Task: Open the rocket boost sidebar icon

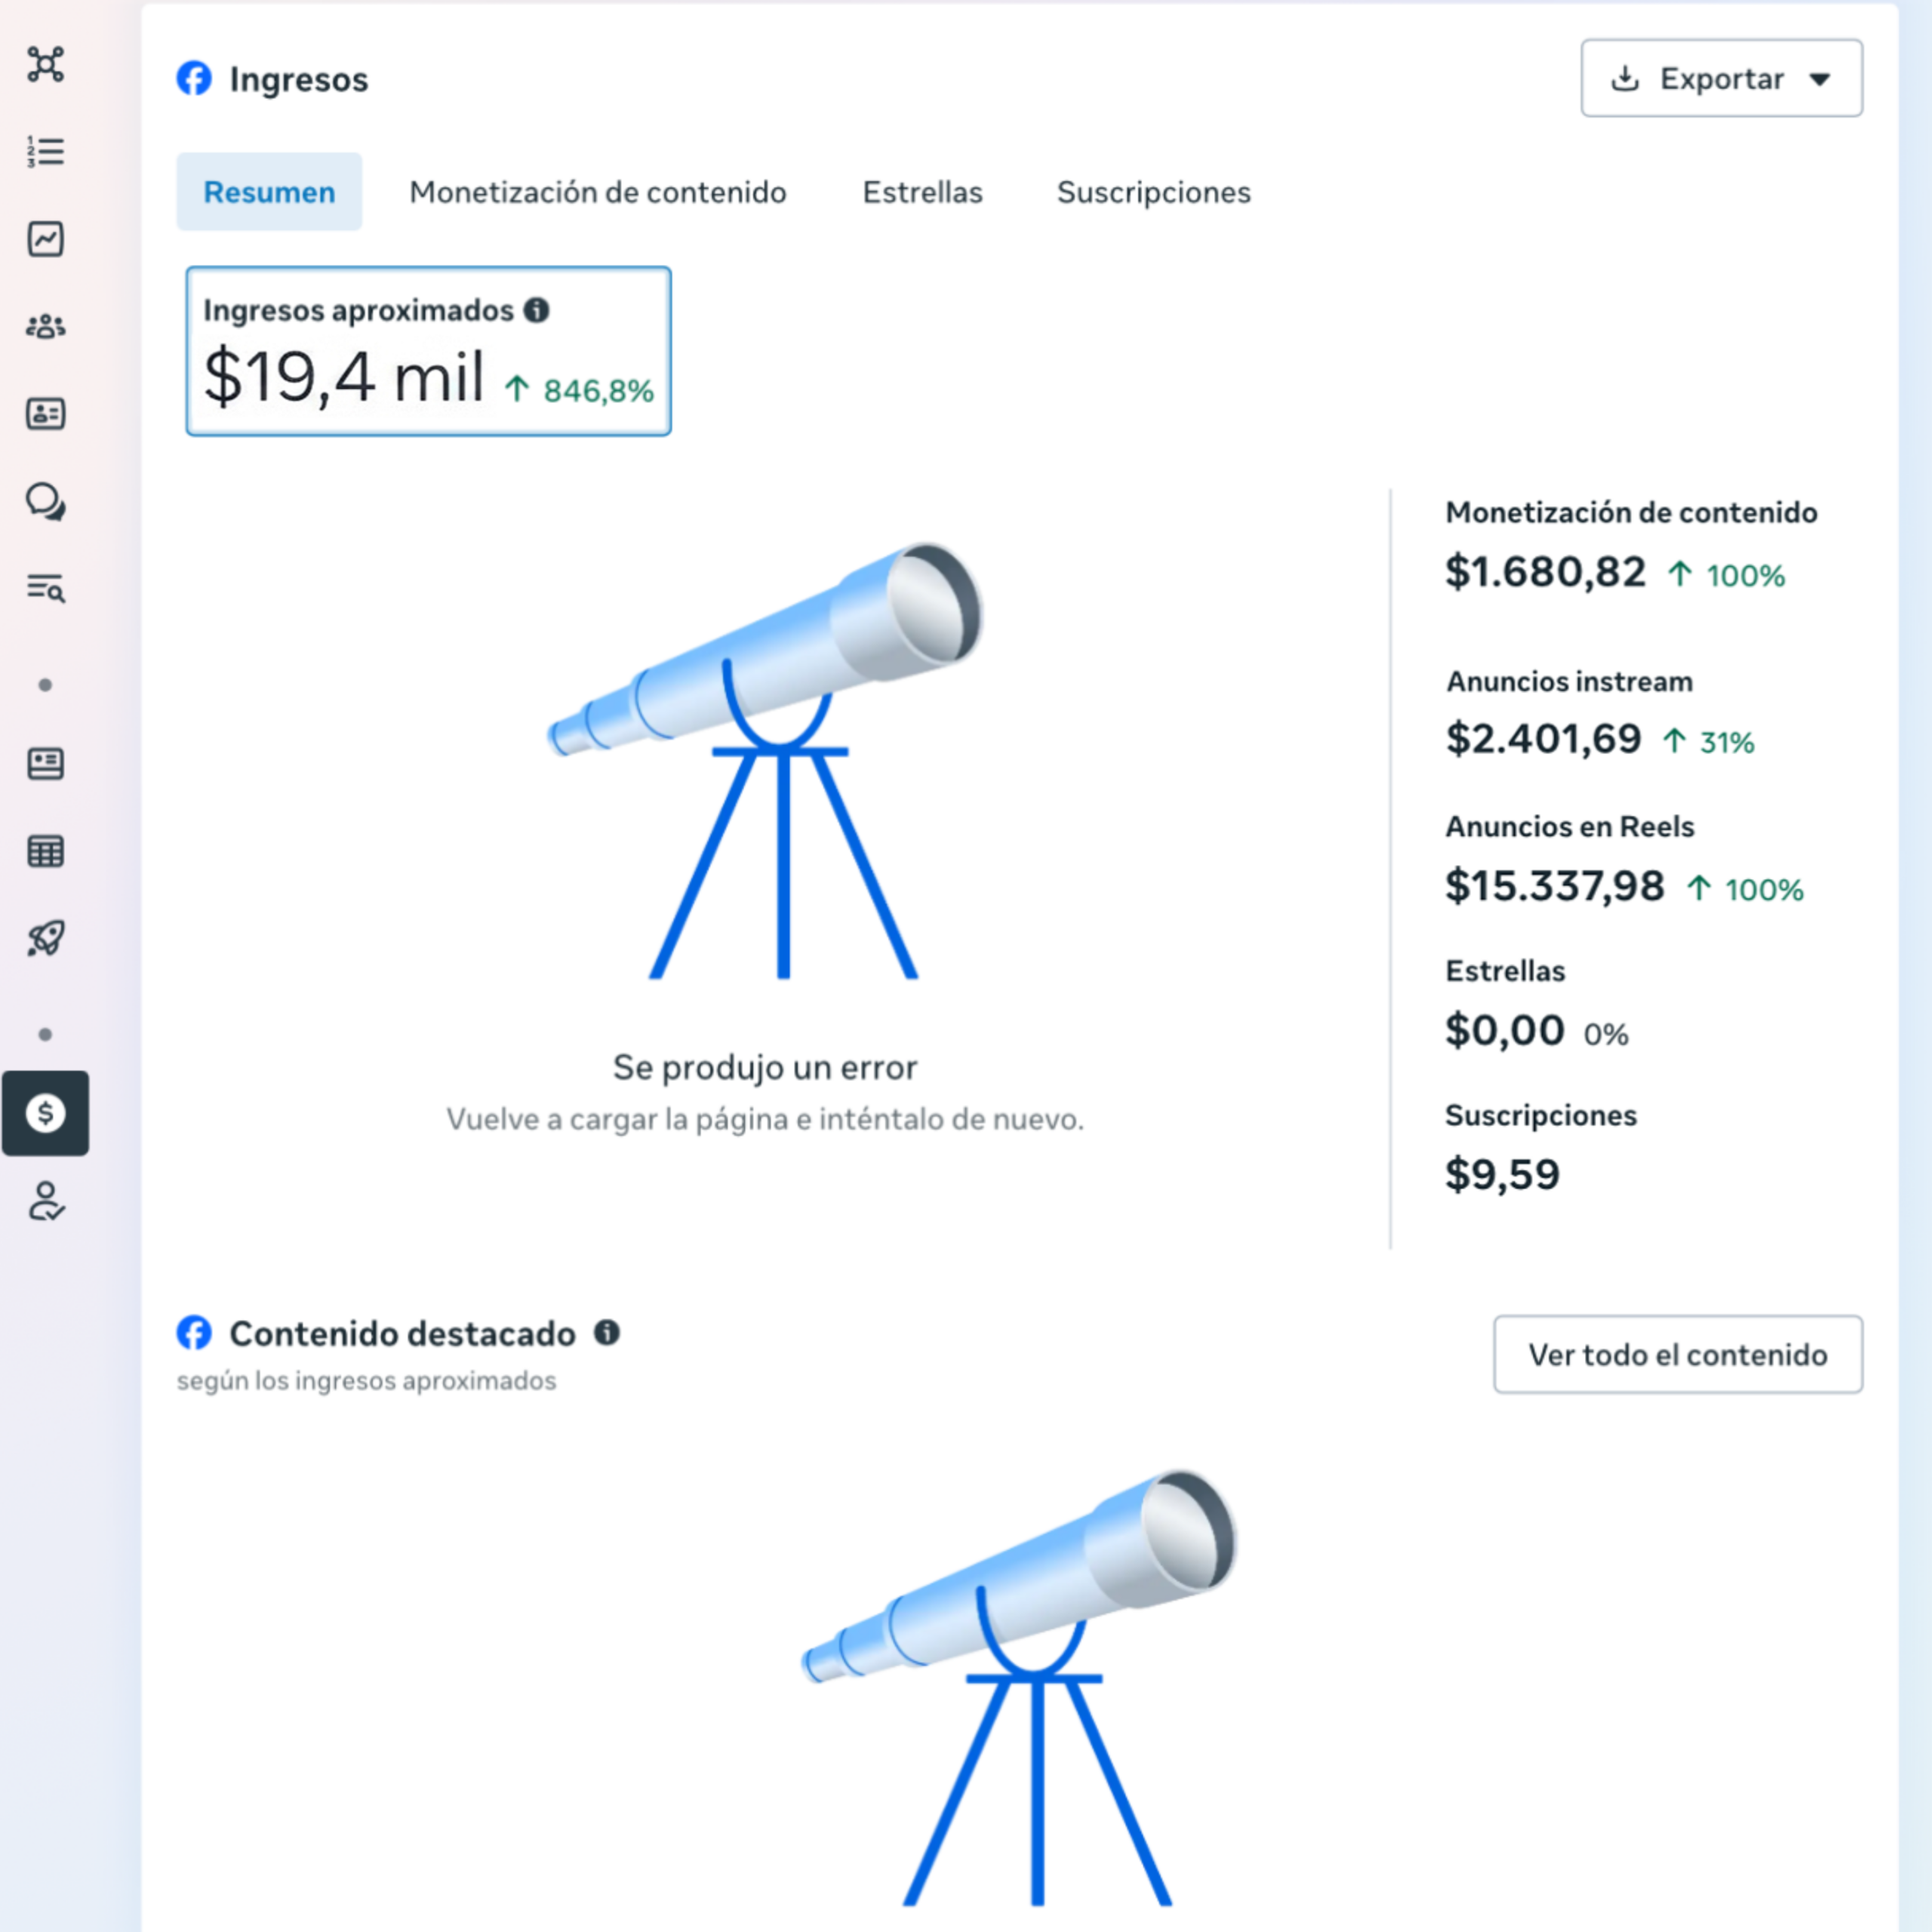Action: tap(45, 938)
